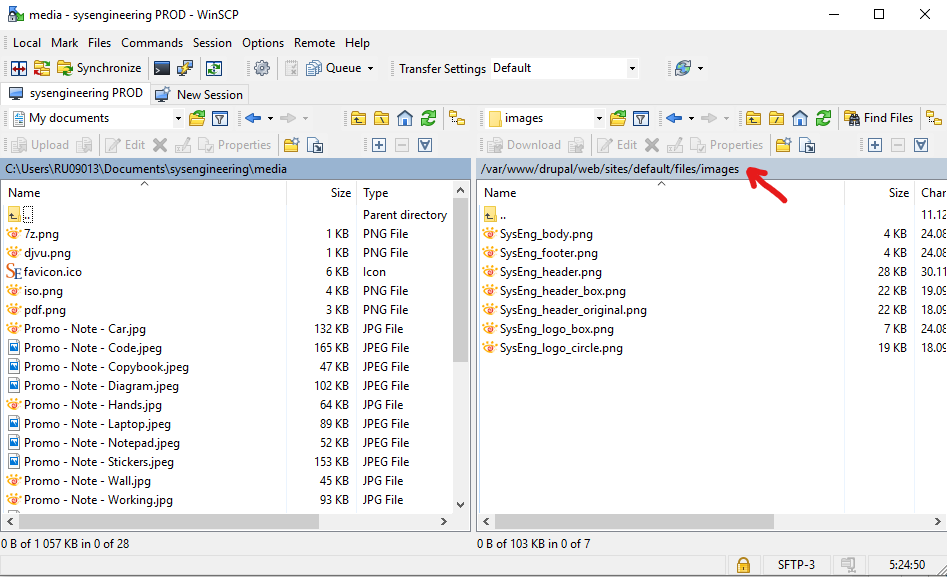Click the Compare Directories toolbar icon

pyautogui.click(x=19, y=68)
